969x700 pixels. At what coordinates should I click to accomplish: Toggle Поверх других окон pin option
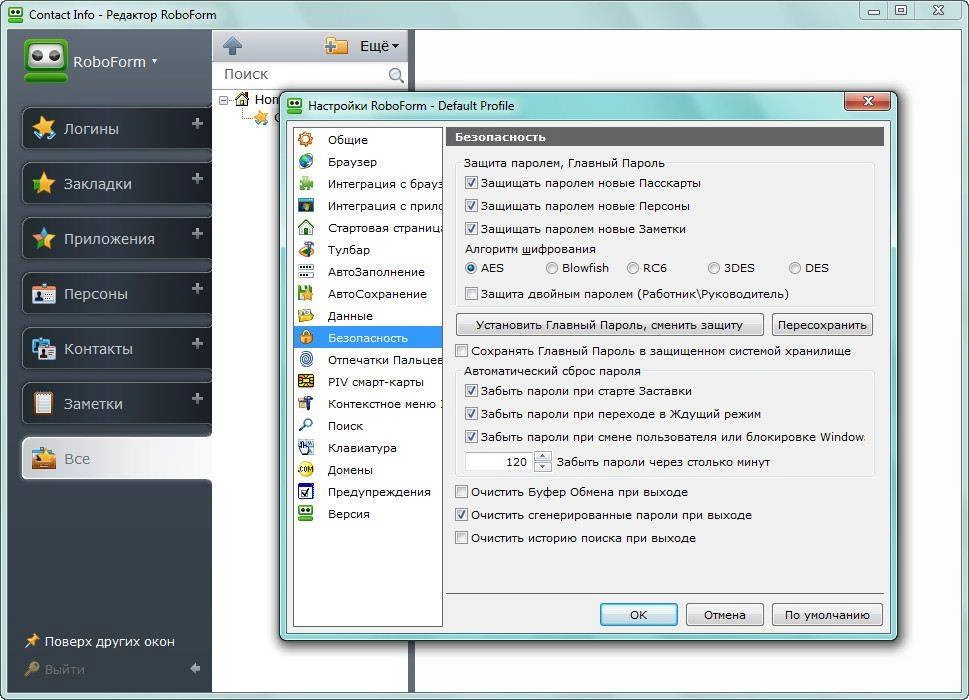[x=100, y=641]
